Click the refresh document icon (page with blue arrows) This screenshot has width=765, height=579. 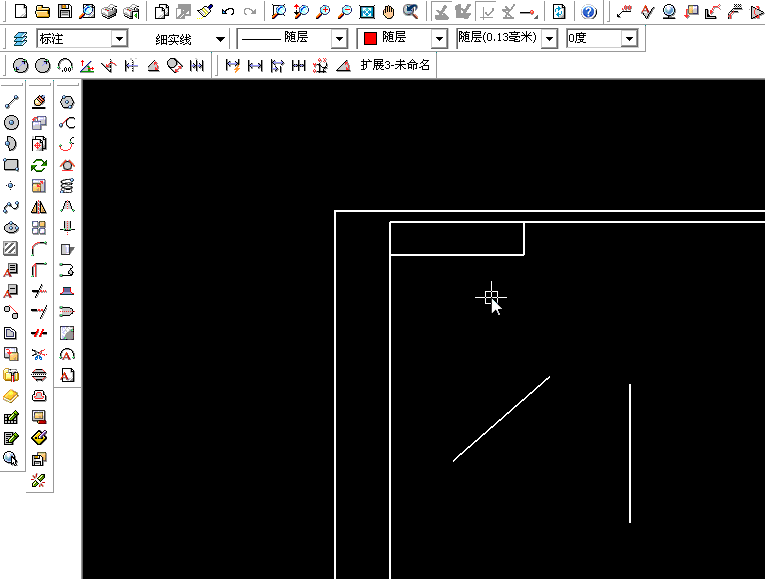(x=559, y=11)
